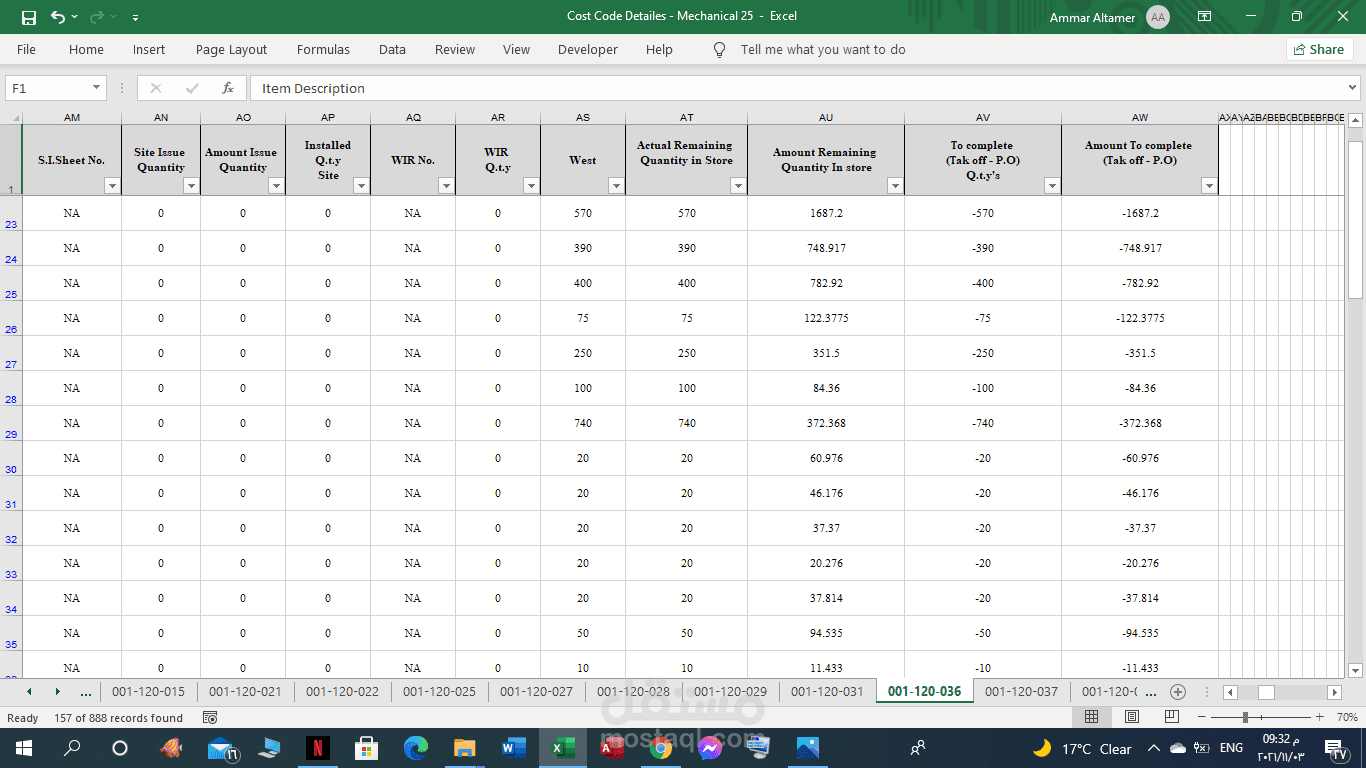Image resolution: width=1366 pixels, height=768 pixels.
Task: Click the Save icon in title bar
Action: pos(29,17)
